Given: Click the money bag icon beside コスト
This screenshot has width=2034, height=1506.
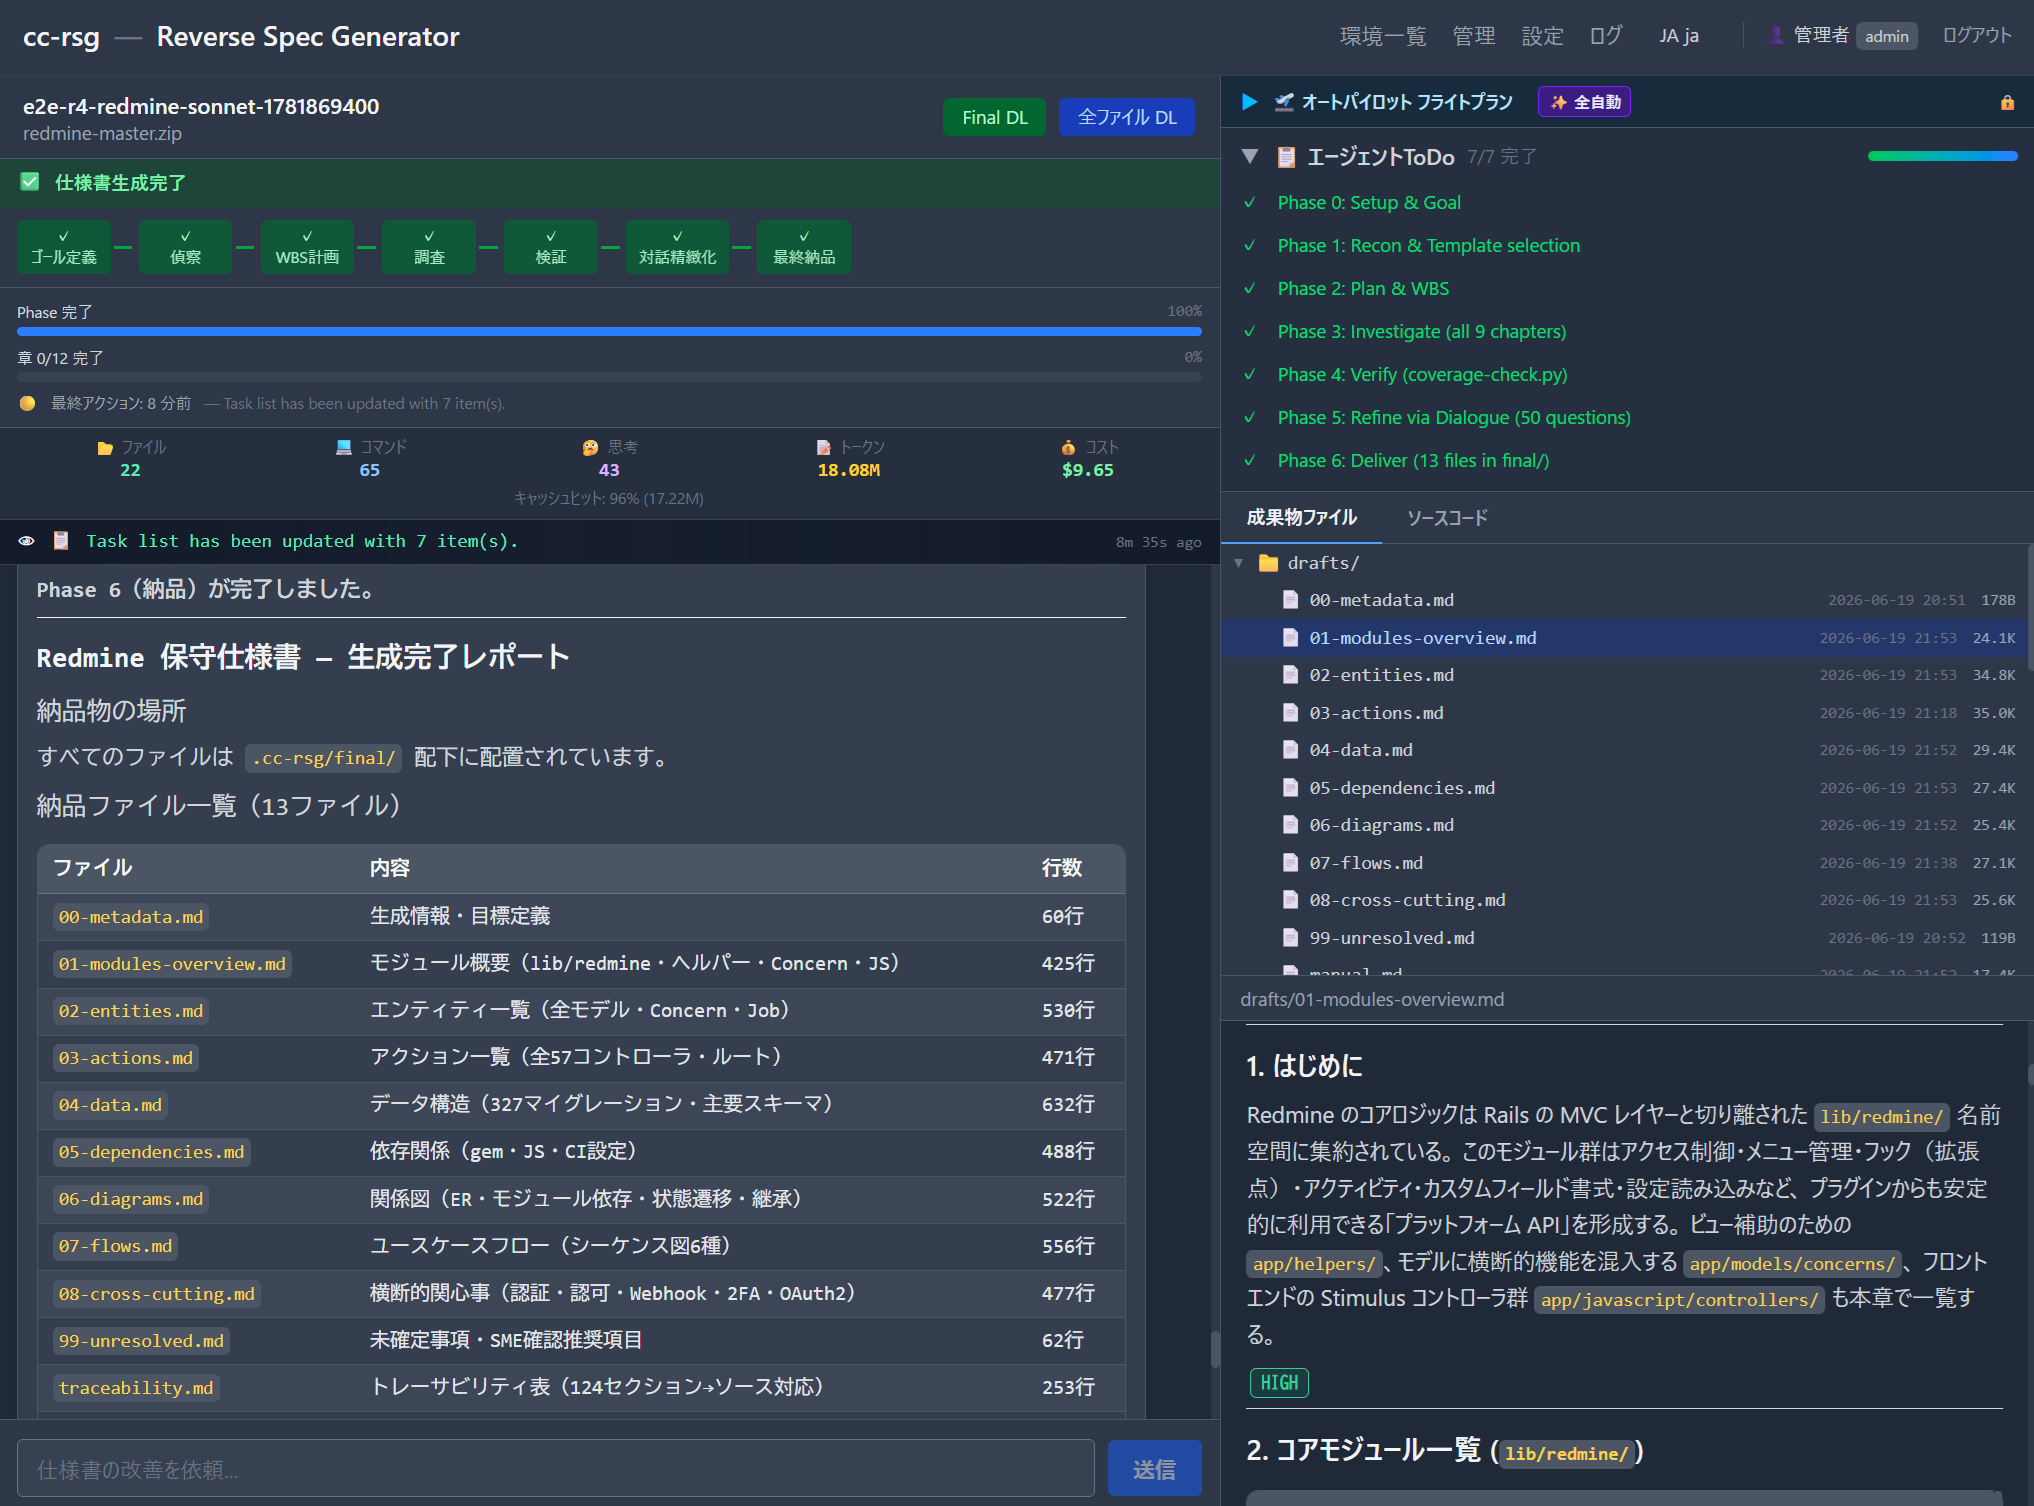Looking at the screenshot, I should [1069, 447].
